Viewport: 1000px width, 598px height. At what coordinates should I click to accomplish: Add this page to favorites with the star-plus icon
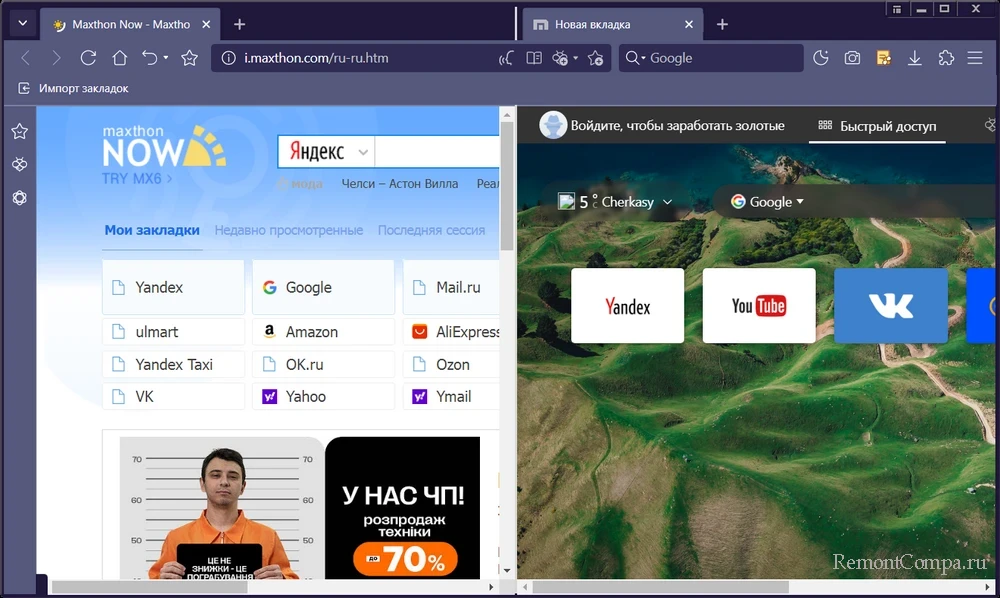click(596, 58)
